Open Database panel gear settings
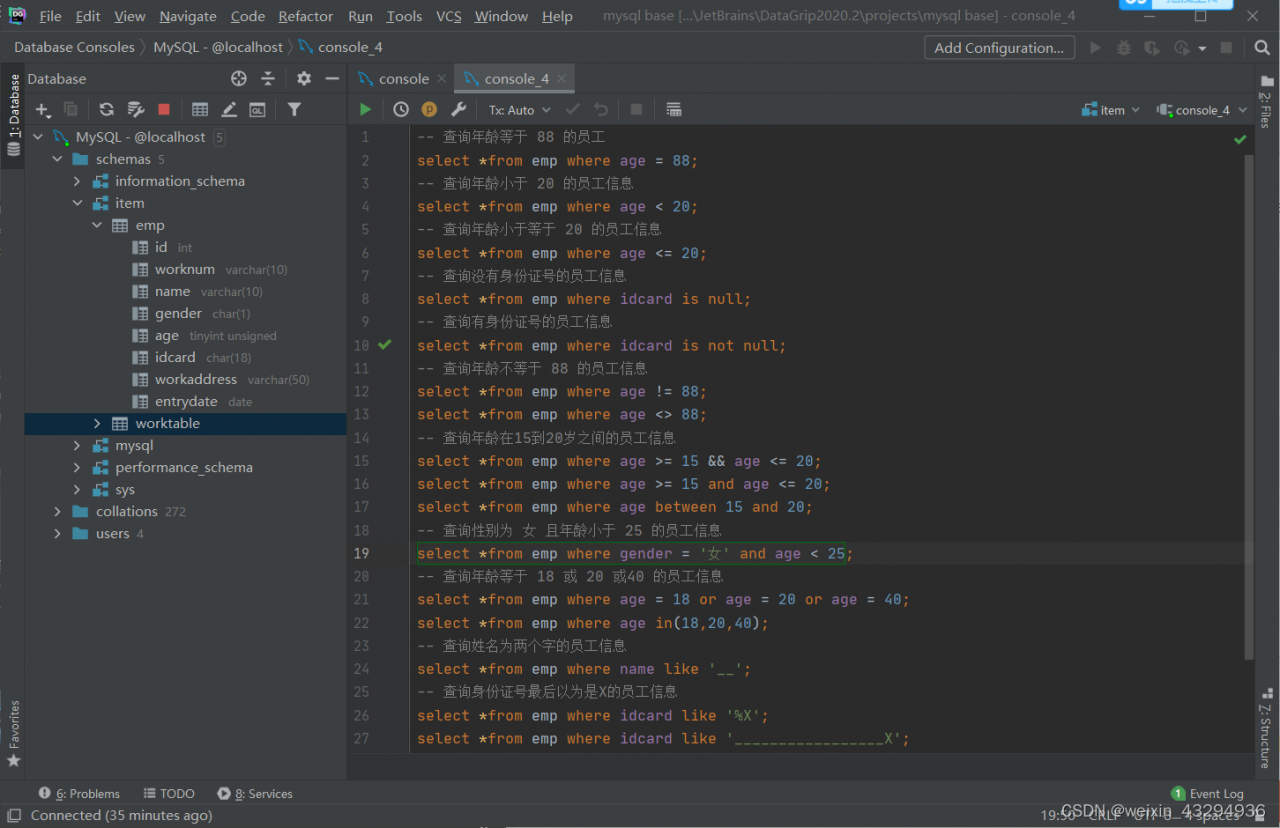The height and width of the screenshot is (828, 1280). 304,79
